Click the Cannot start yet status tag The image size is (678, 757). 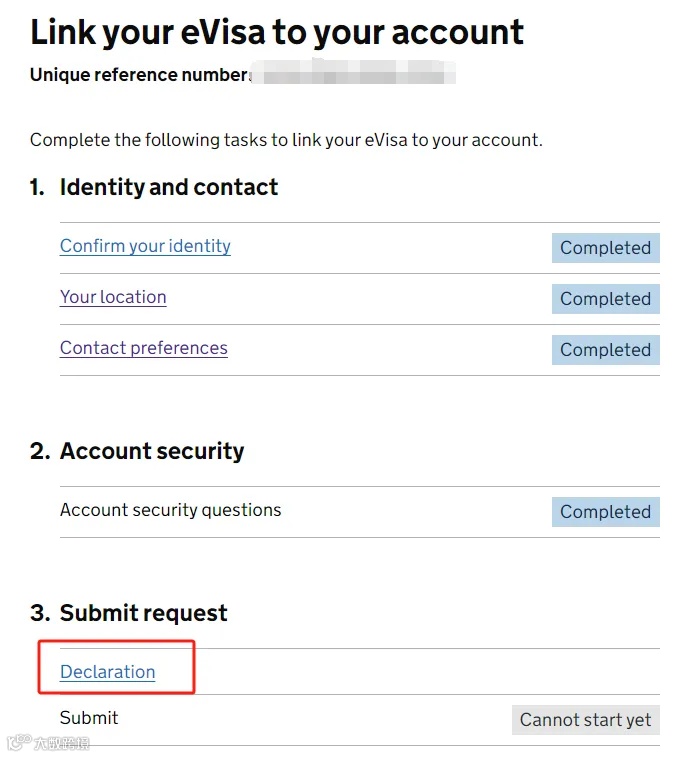[x=586, y=720]
